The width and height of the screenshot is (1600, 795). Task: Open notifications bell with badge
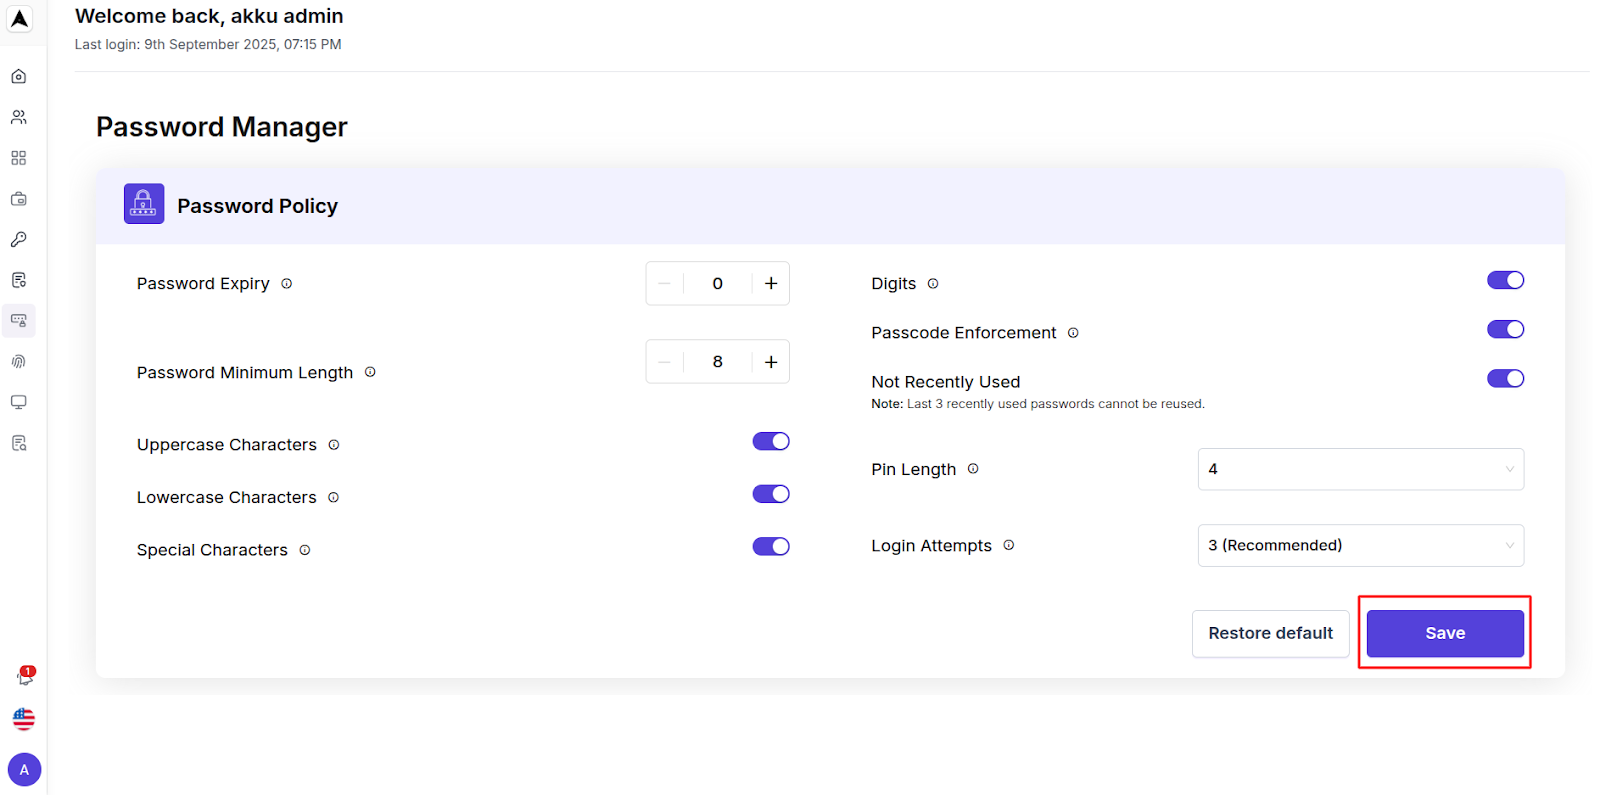[25, 677]
